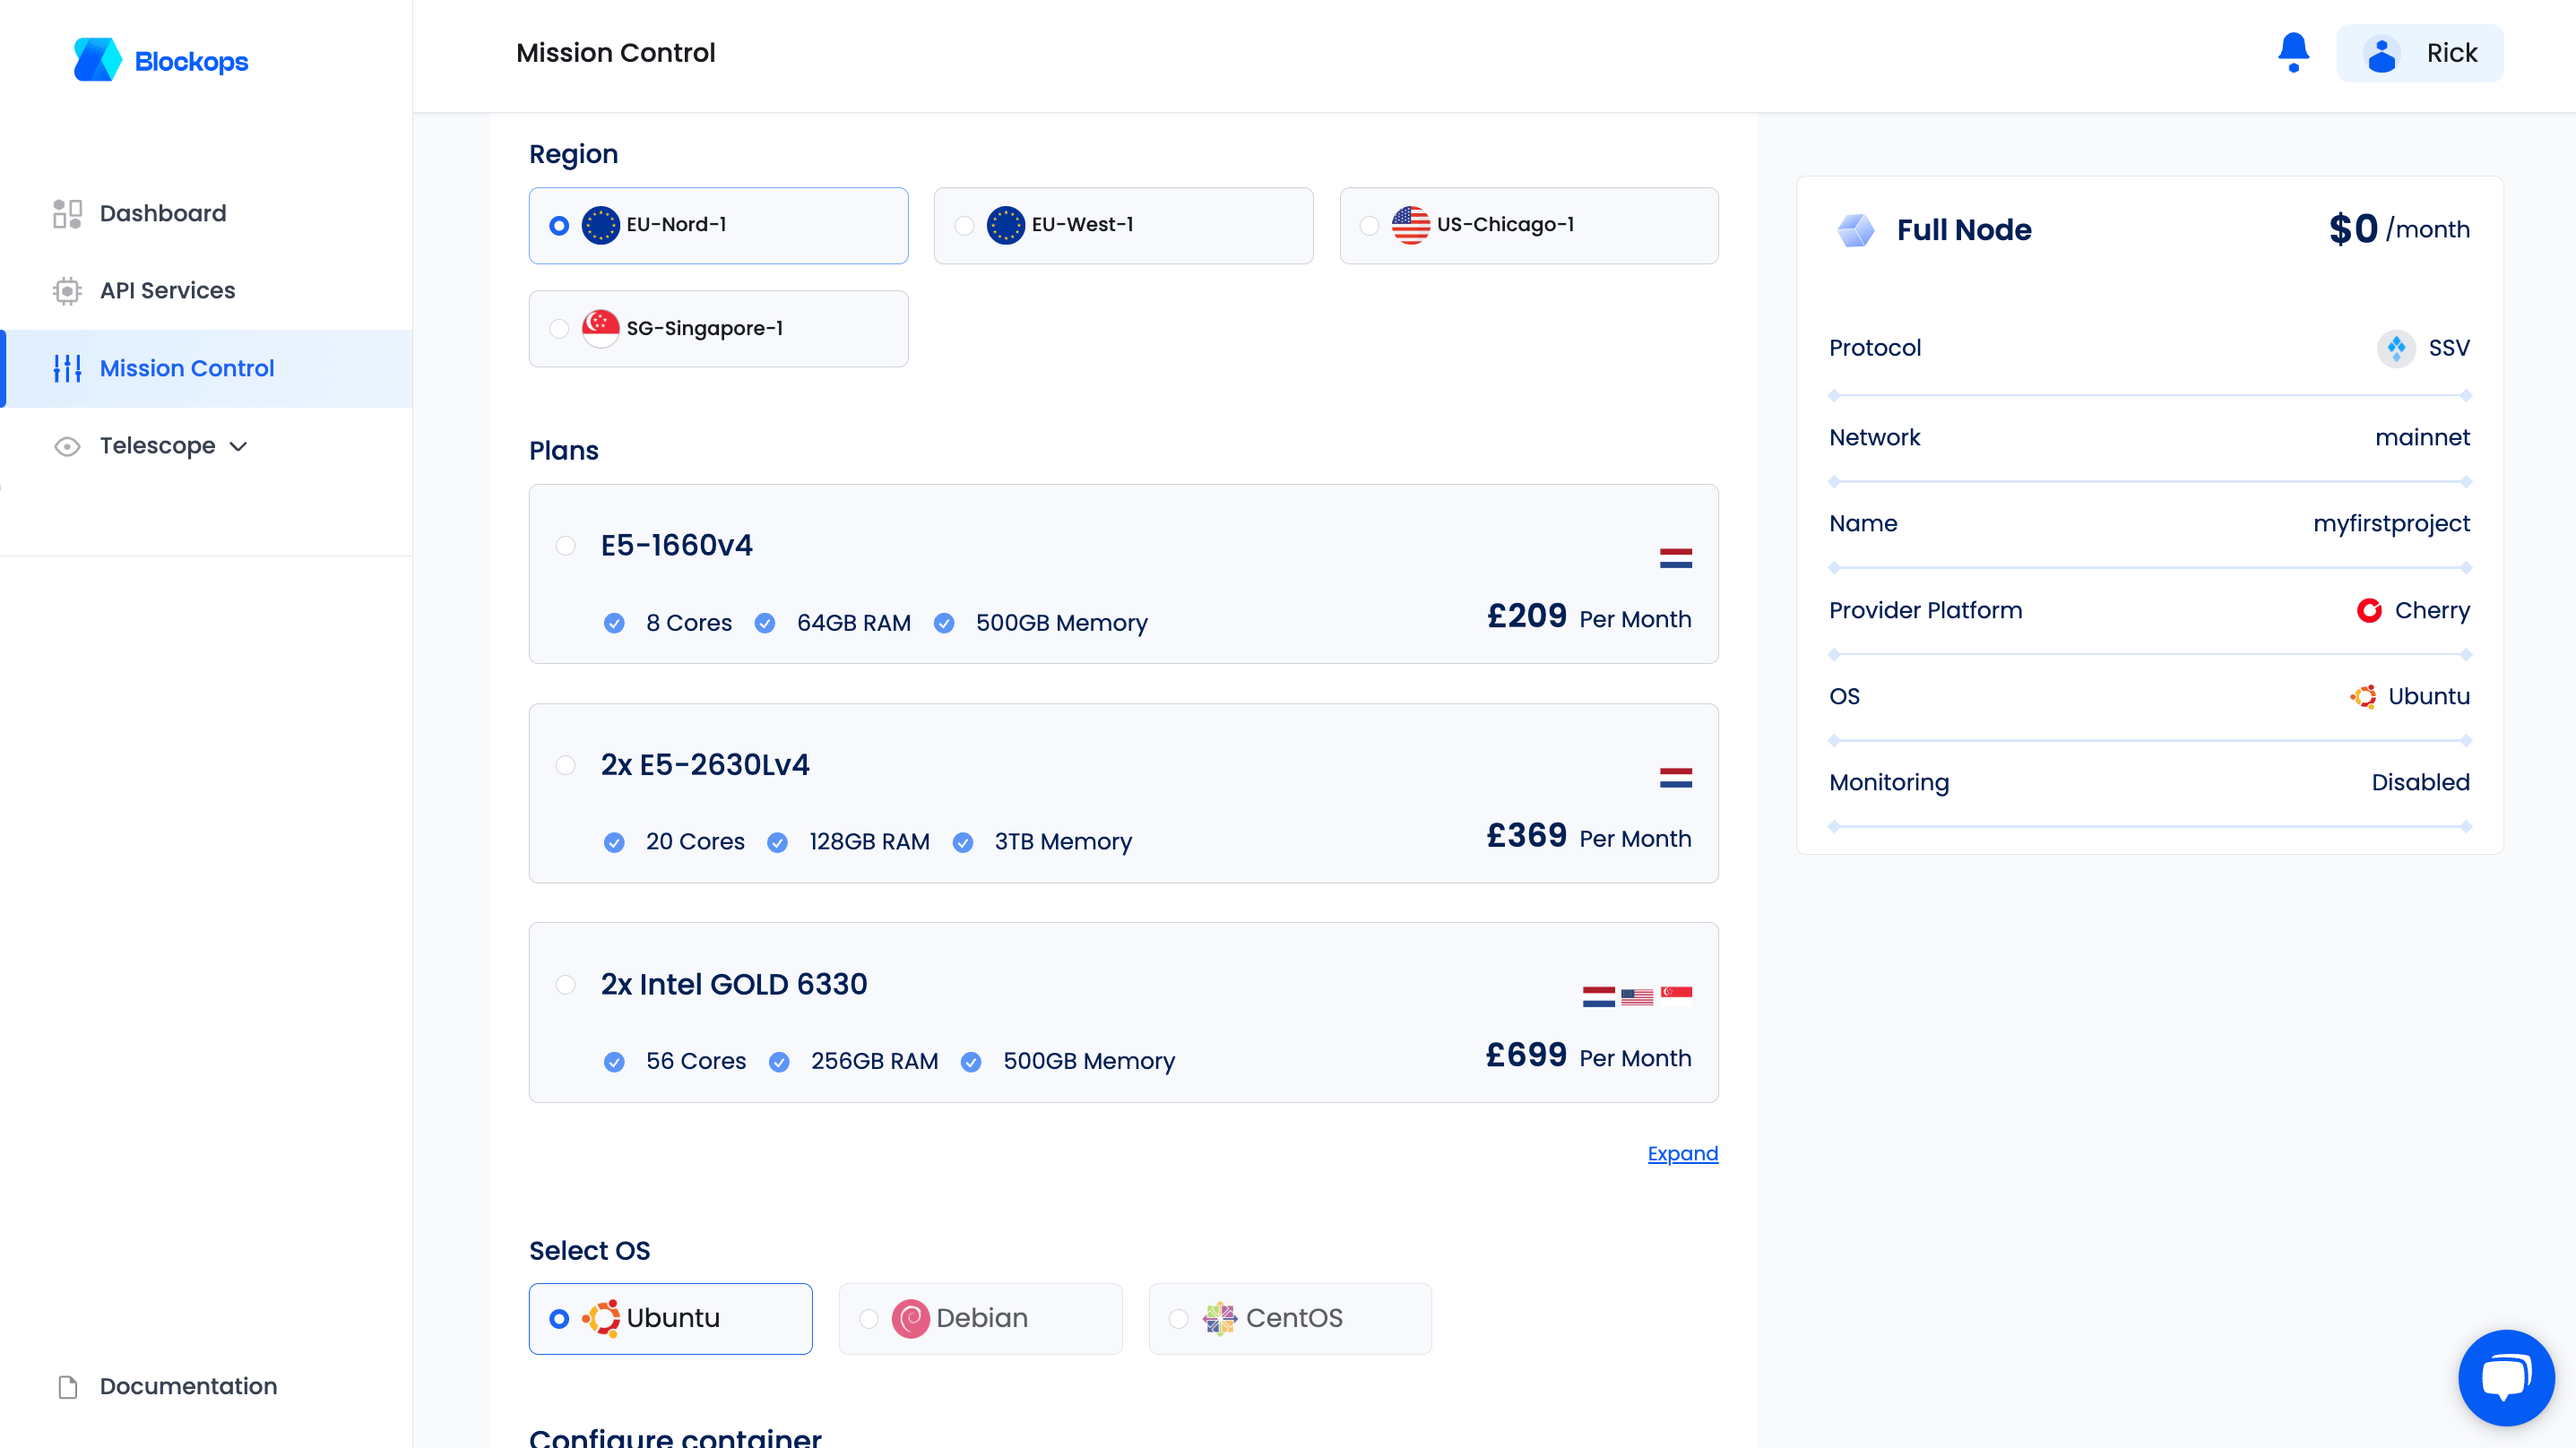Select the SG-Singapore-1 region radio
The width and height of the screenshot is (2576, 1448).
tap(559, 328)
